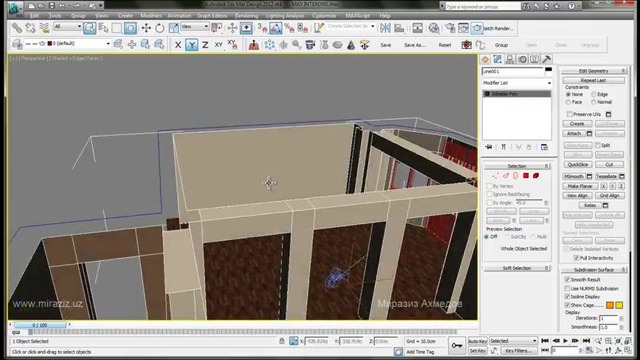Select the Normal constraint radio button

click(594, 102)
